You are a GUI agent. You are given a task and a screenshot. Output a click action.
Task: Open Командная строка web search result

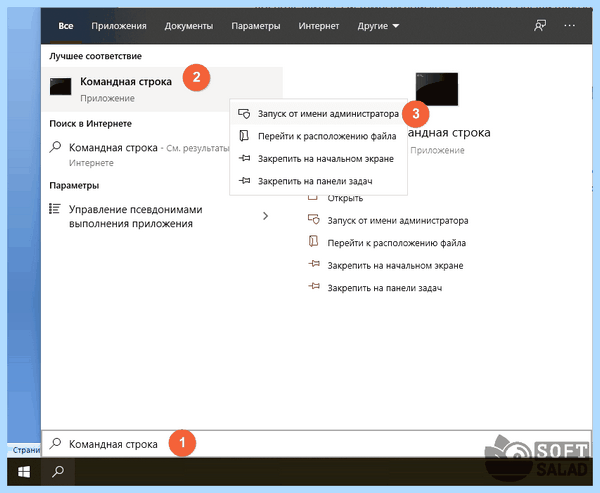point(140,154)
